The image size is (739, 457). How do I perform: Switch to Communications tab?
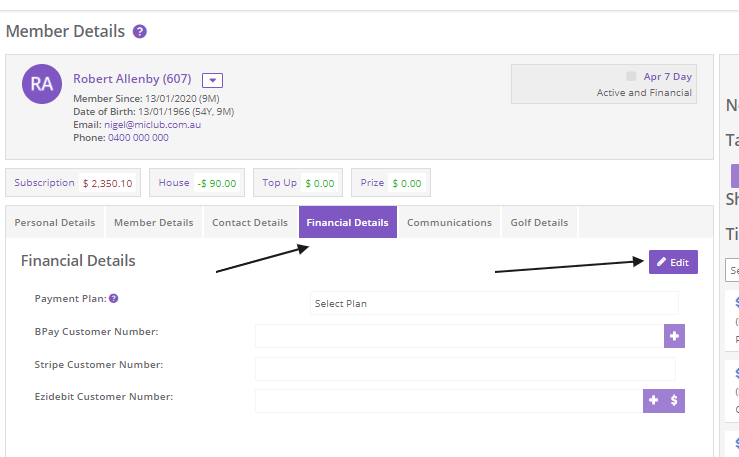pos(449,222)
